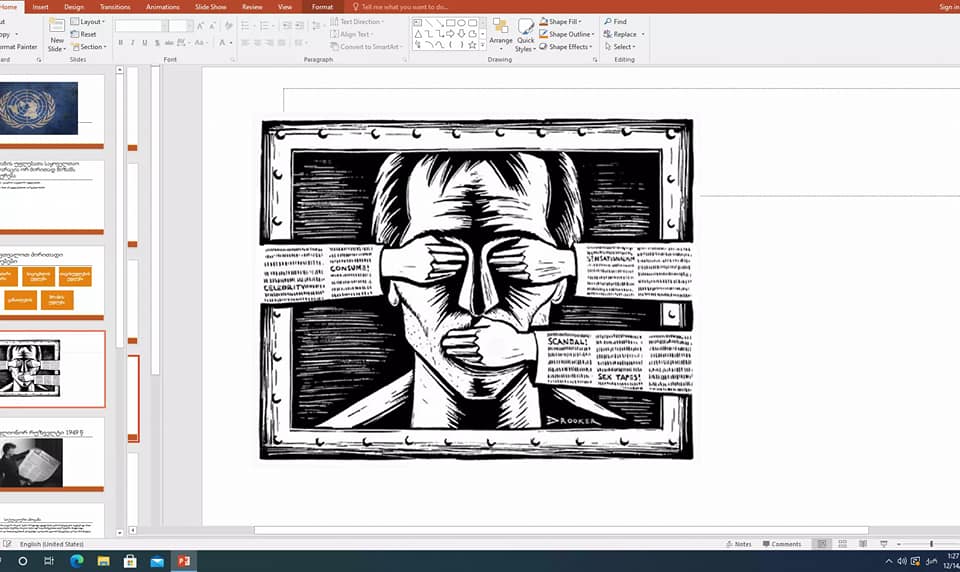Screen dimensions: 960x572
Task: Open the Shape Outline color menu
Action: [567, 34]
